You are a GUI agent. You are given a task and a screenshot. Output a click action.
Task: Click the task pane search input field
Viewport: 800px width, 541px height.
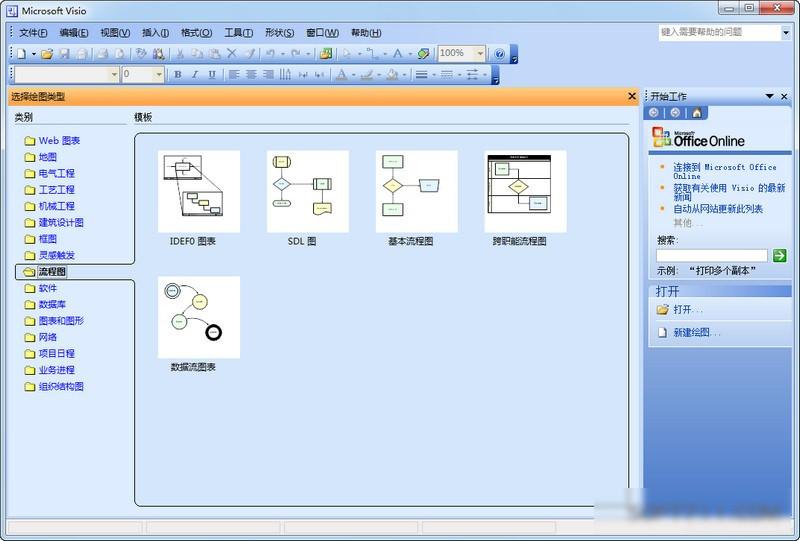tap(712, 255)
